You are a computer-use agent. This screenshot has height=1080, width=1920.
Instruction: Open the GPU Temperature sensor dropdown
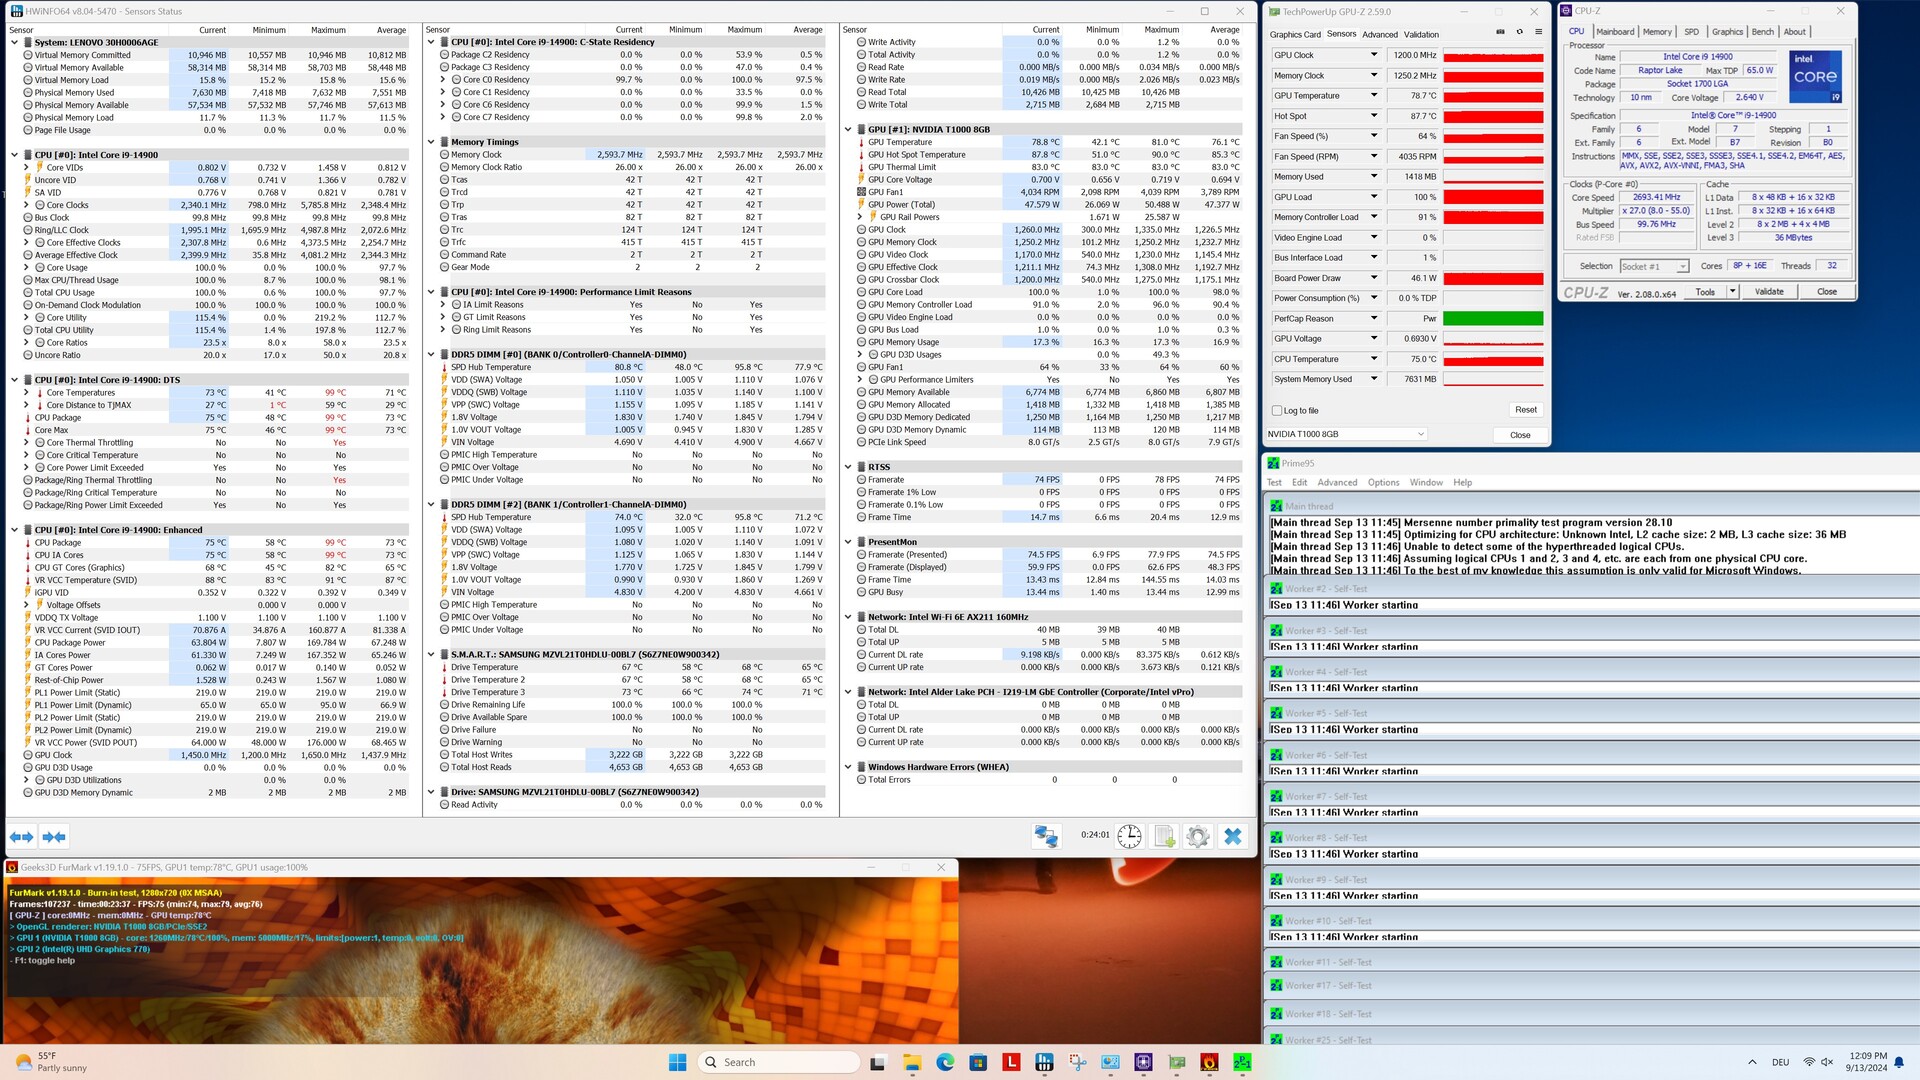click(x=1373, y=96)
